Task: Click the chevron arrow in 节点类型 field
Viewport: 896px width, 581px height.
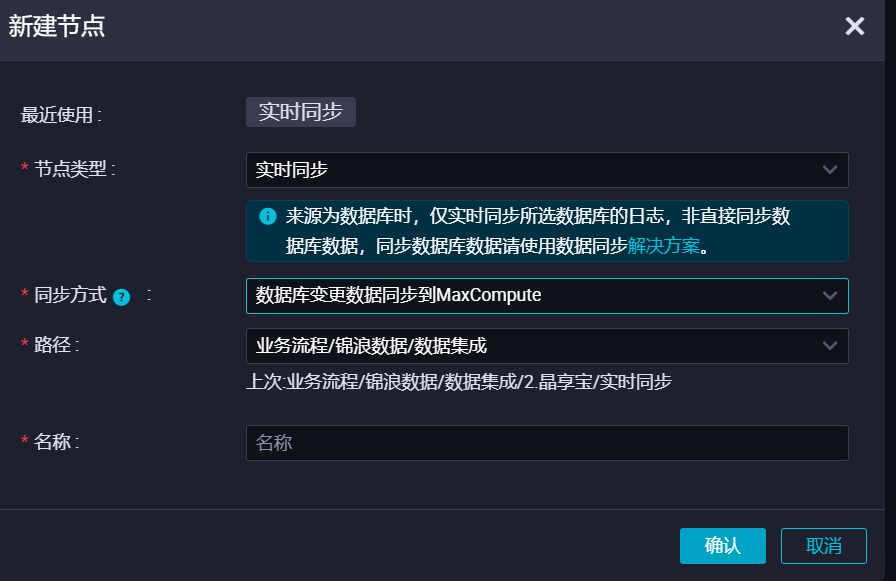Action: pos(829,170)
